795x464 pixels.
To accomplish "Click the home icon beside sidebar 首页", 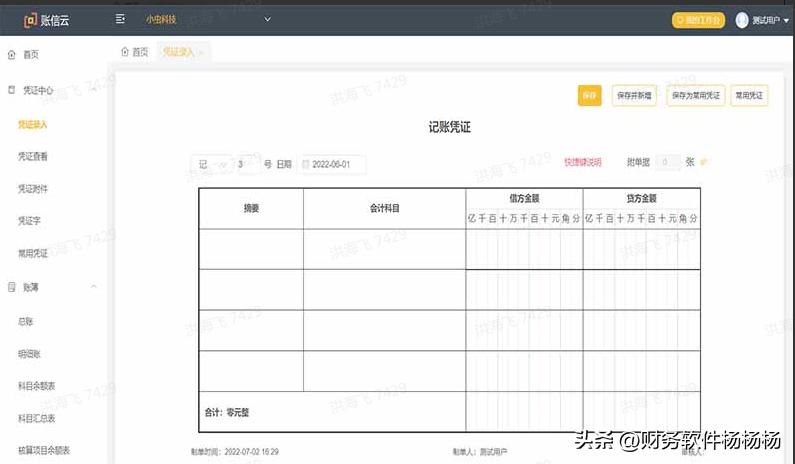I will [11, 55].
